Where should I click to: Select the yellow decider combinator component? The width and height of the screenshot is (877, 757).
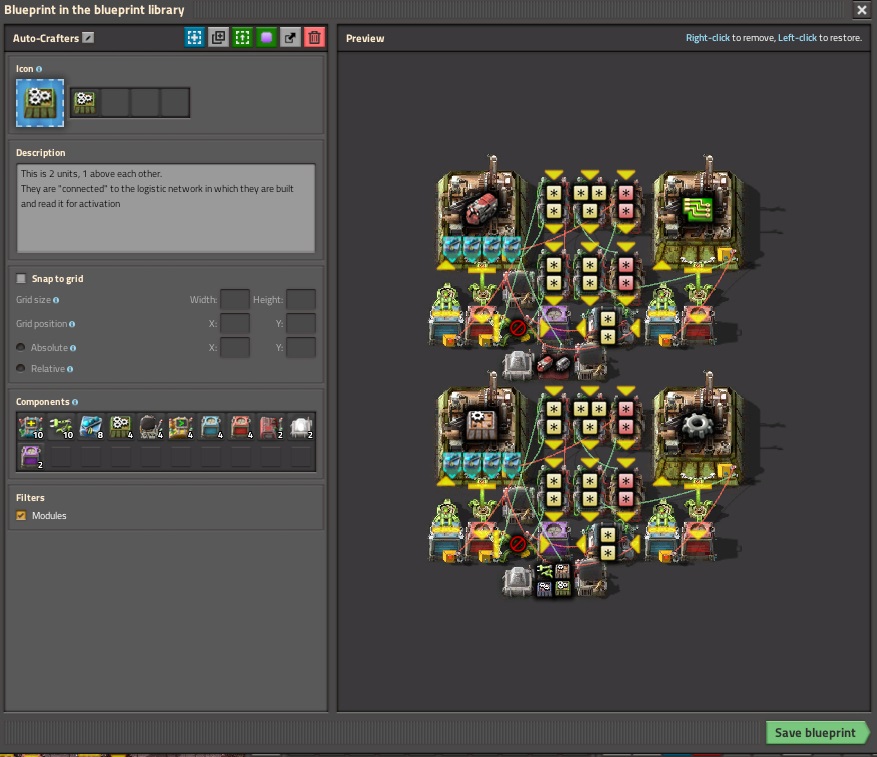click(x=181, y=427)
